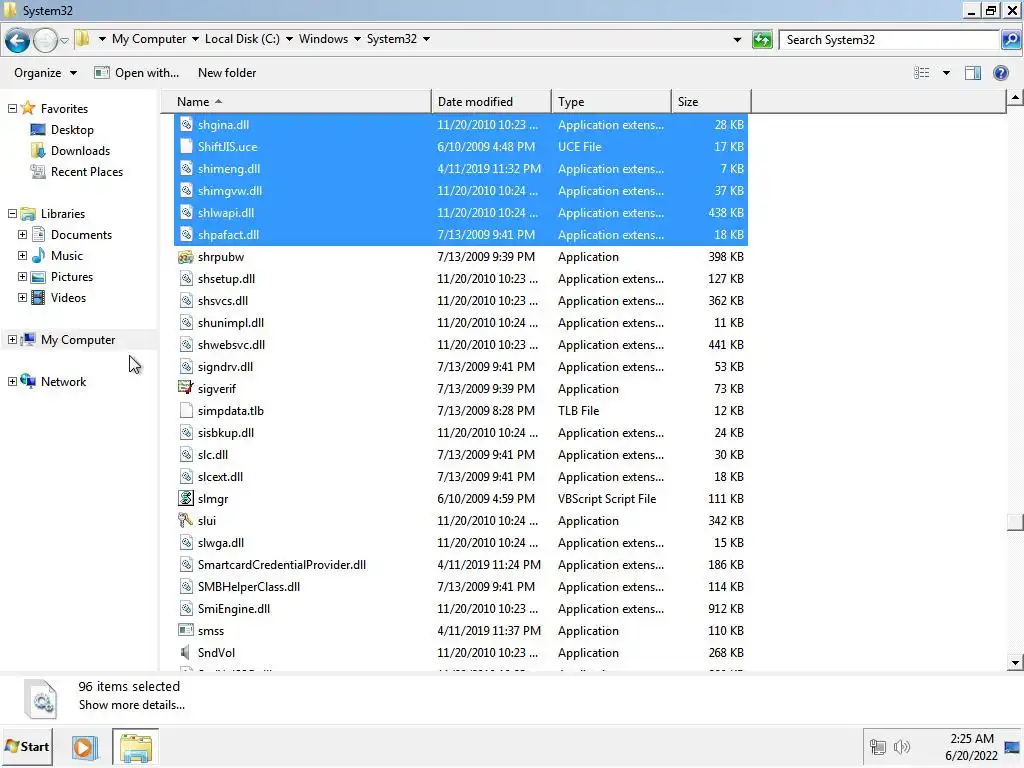Click the search magnifier icon
Viewport: 1024px width, 768px height.
point(1011,40)
